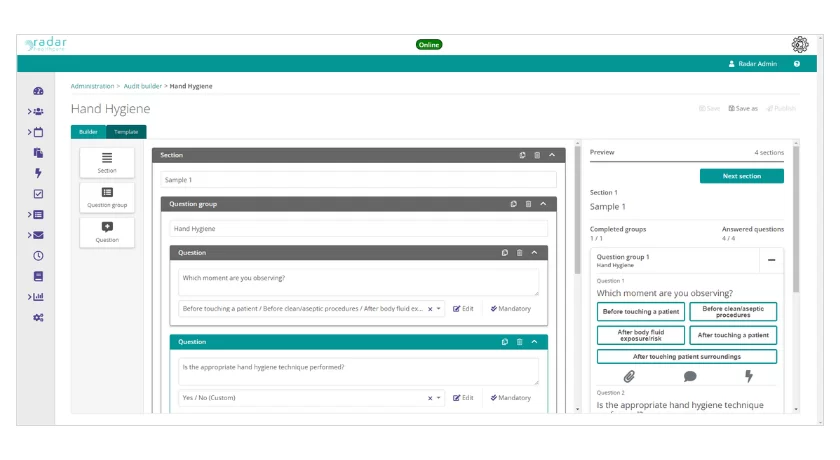Click the comment bubble icon in preview

click(x=690, y=377)
